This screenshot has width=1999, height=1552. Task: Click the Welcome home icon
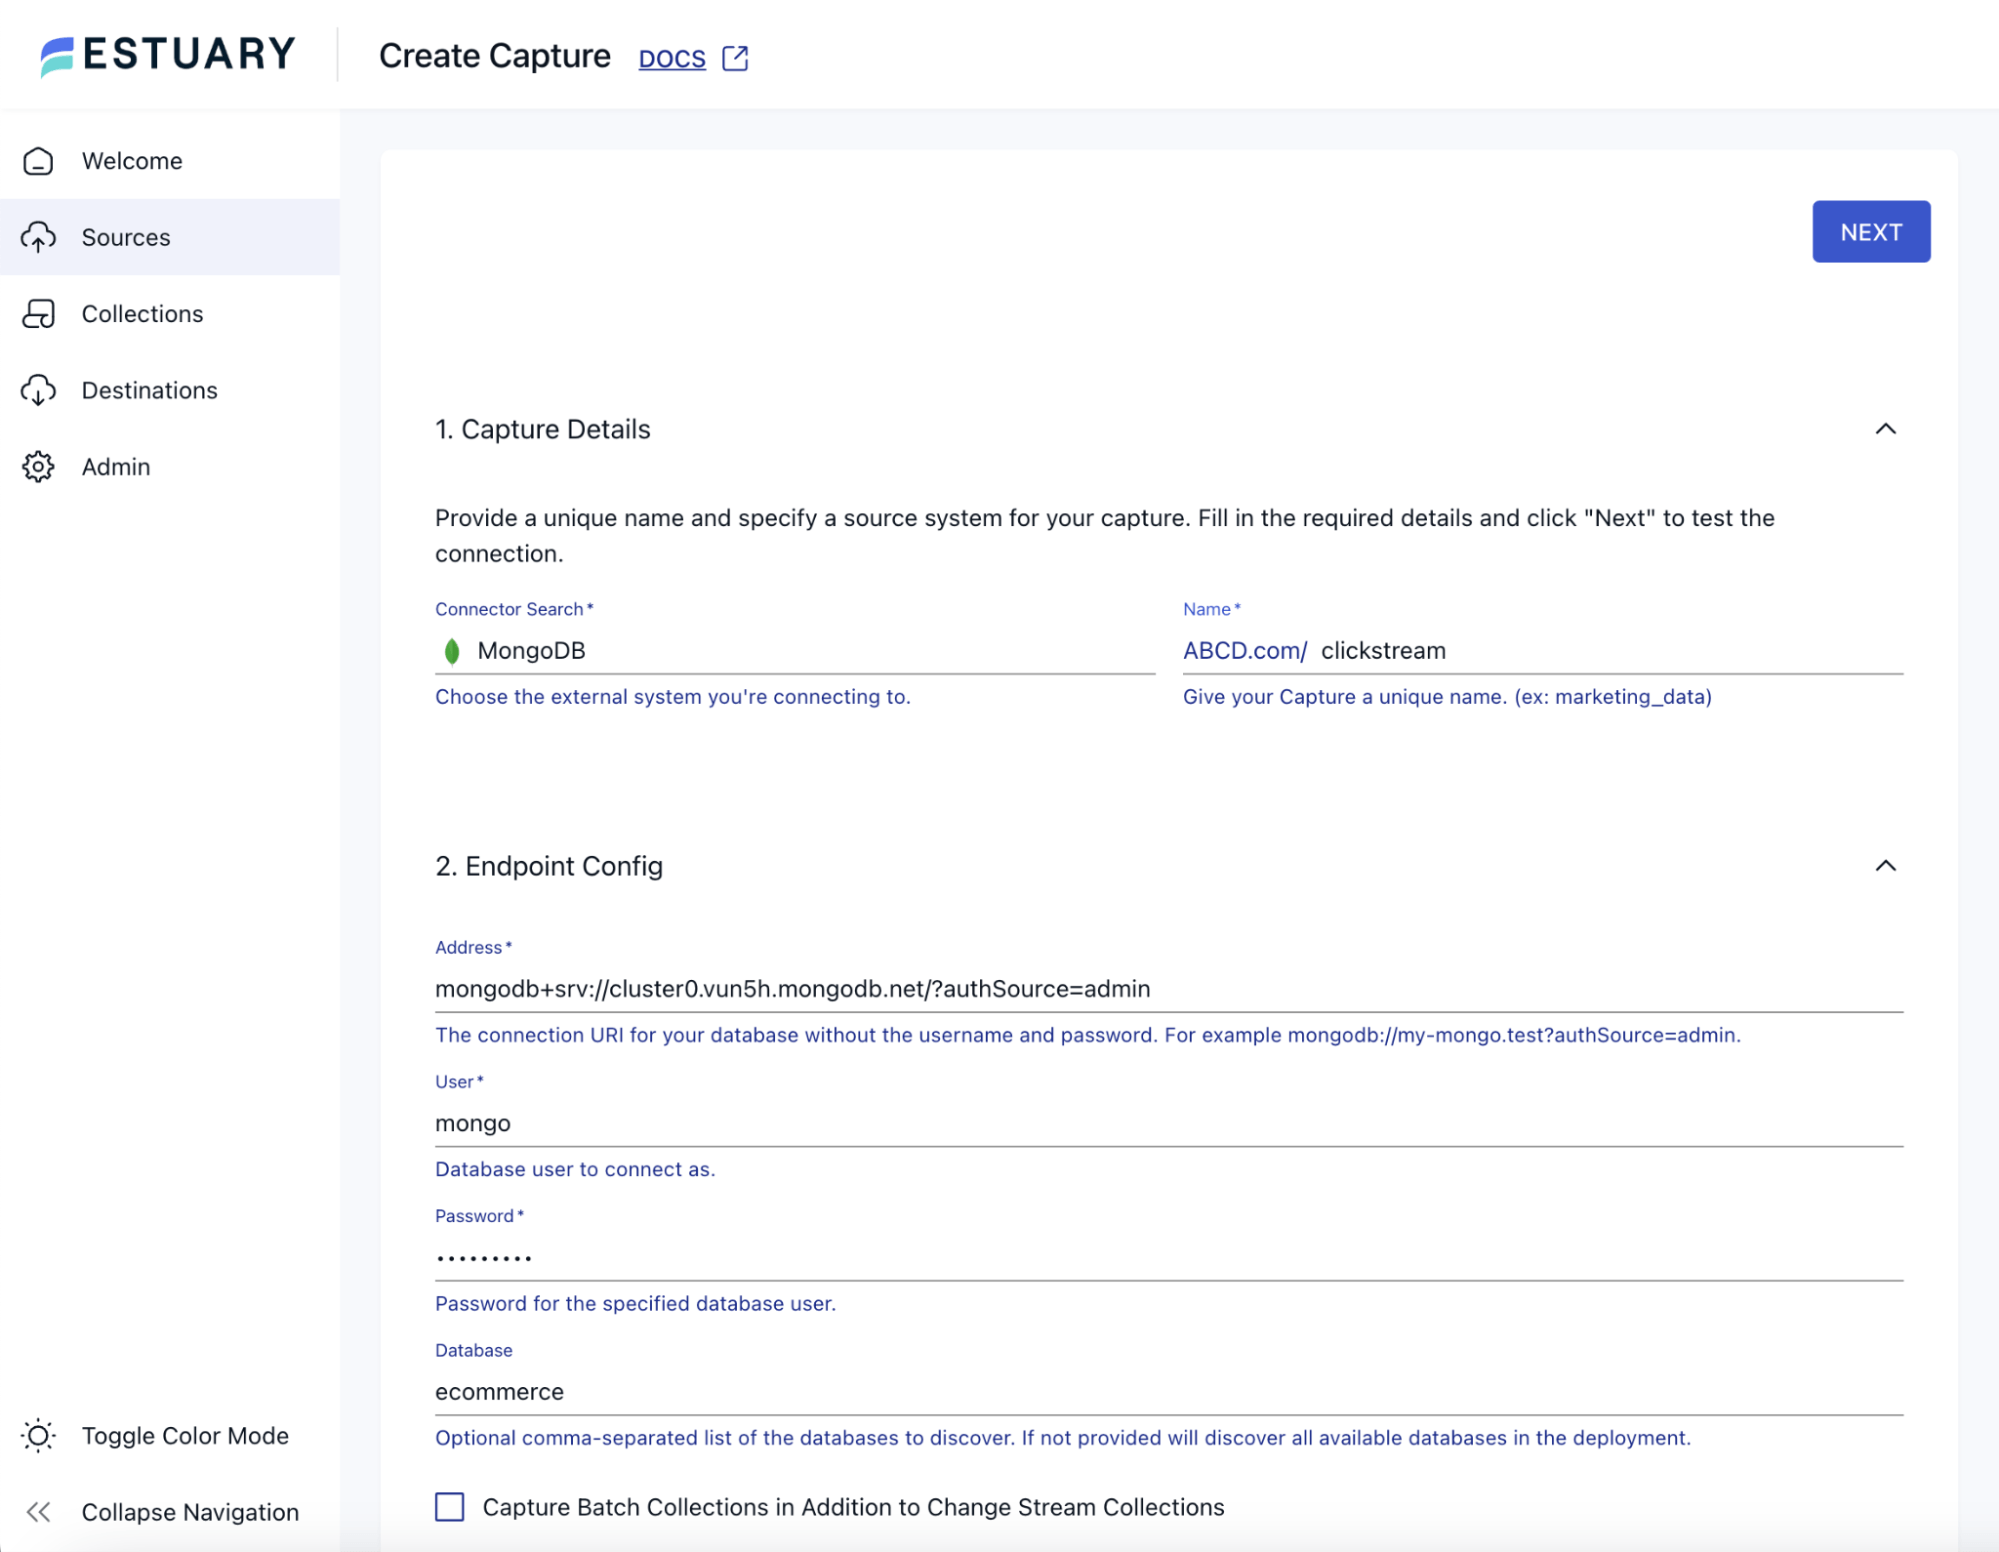click(x=38, y=161)
